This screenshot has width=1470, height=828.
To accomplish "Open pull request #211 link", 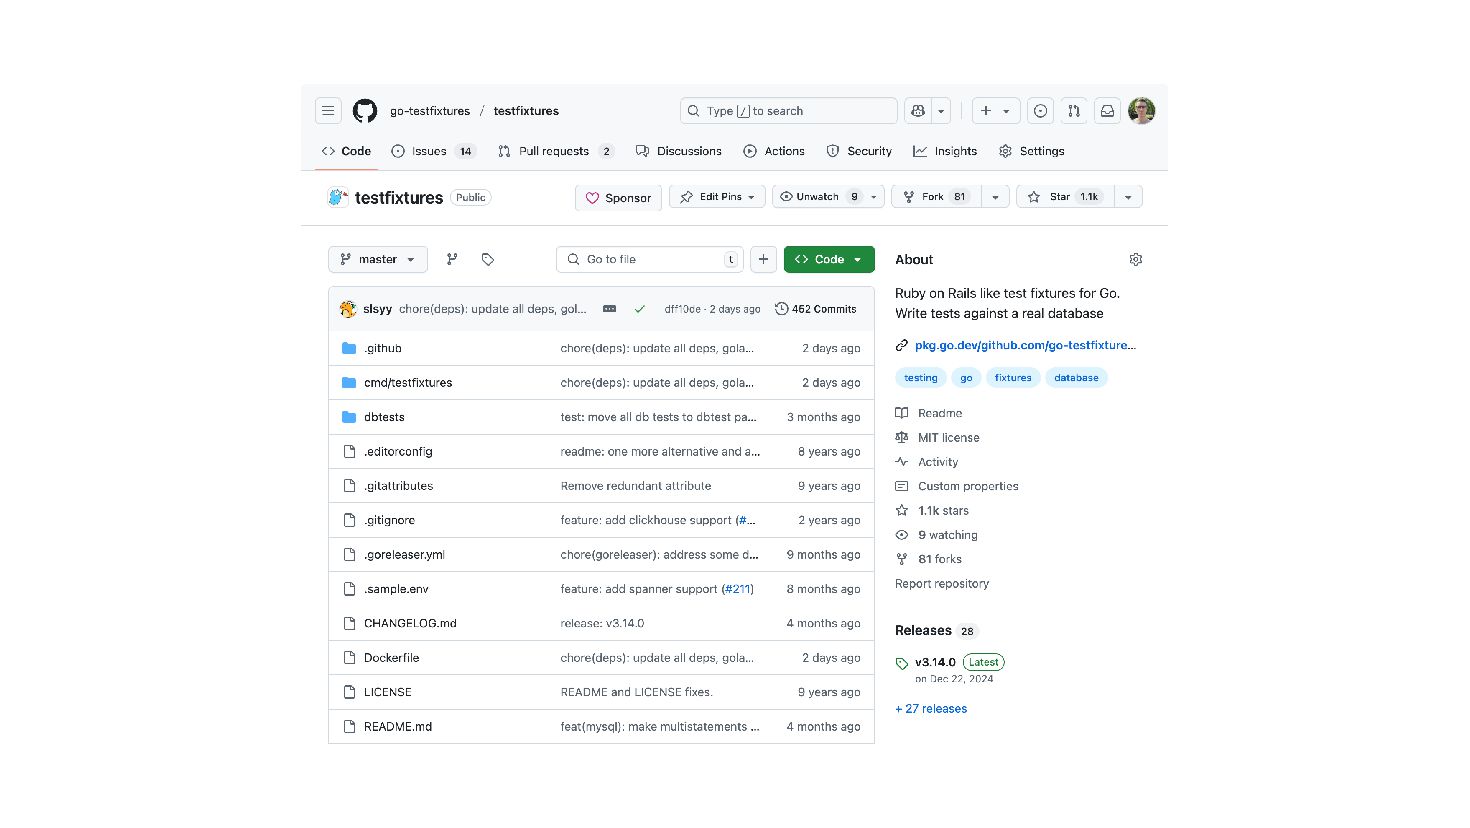I will (x=738, y=589).
